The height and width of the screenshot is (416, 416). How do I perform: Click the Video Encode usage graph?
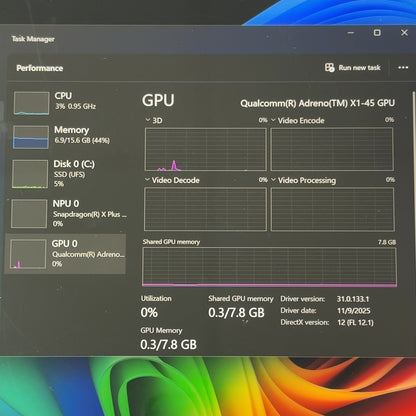pos(332,149)
